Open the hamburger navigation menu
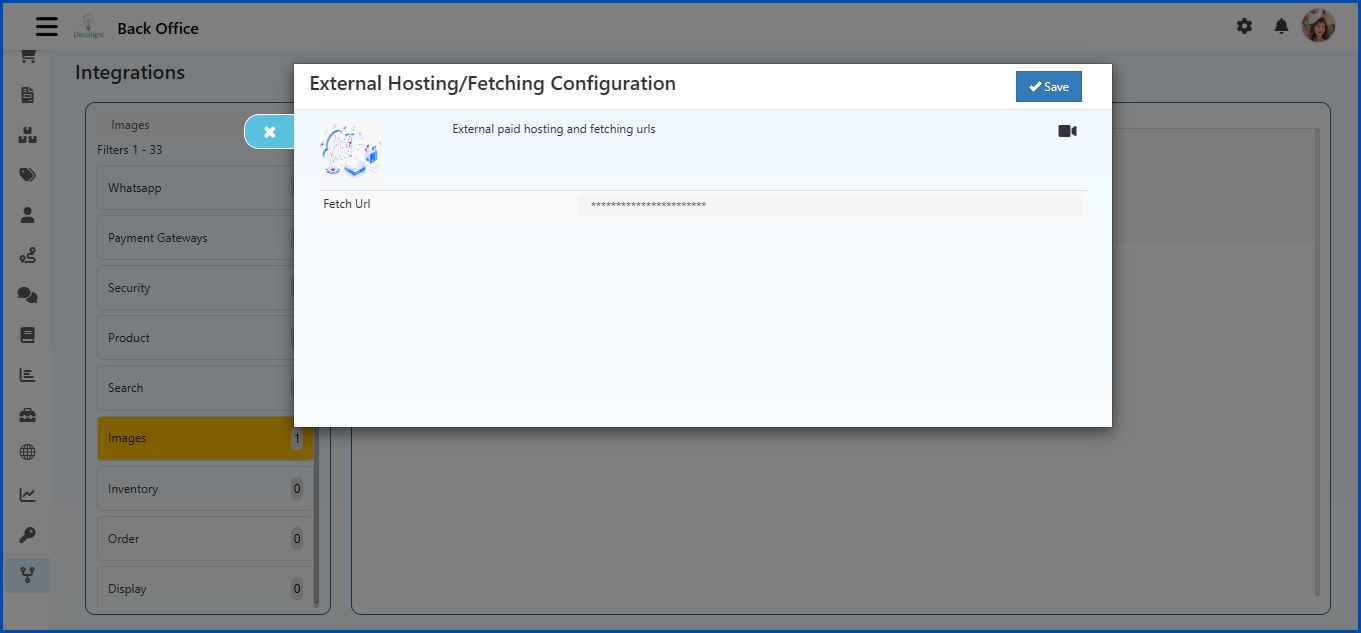1361x633 pixels. tap(46, 26)
